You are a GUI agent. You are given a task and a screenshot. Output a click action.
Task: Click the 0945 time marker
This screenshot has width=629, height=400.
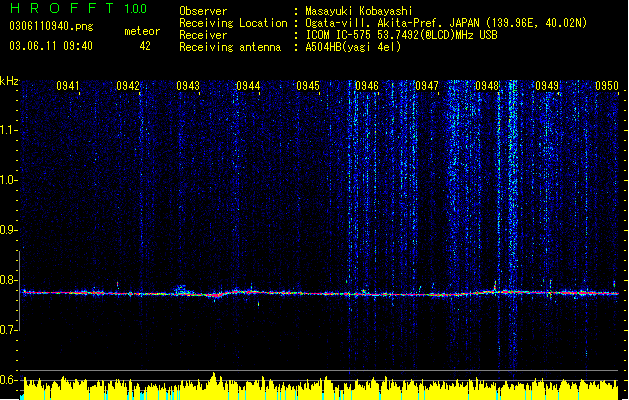click(308, 86)
